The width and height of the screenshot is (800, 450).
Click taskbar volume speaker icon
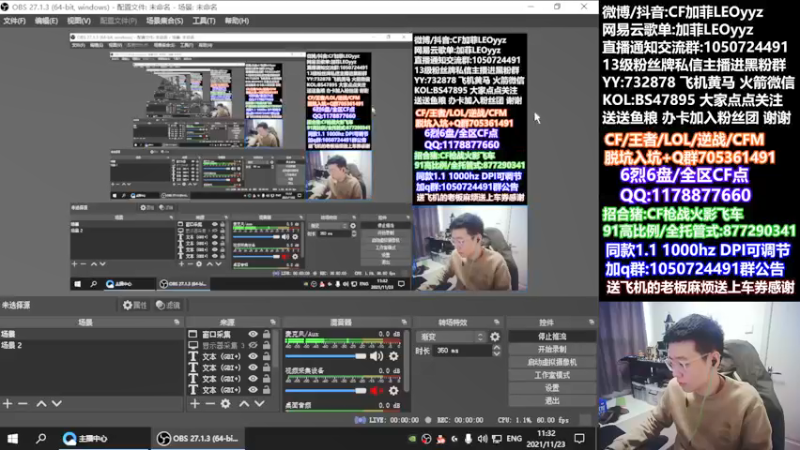(482, 439)
